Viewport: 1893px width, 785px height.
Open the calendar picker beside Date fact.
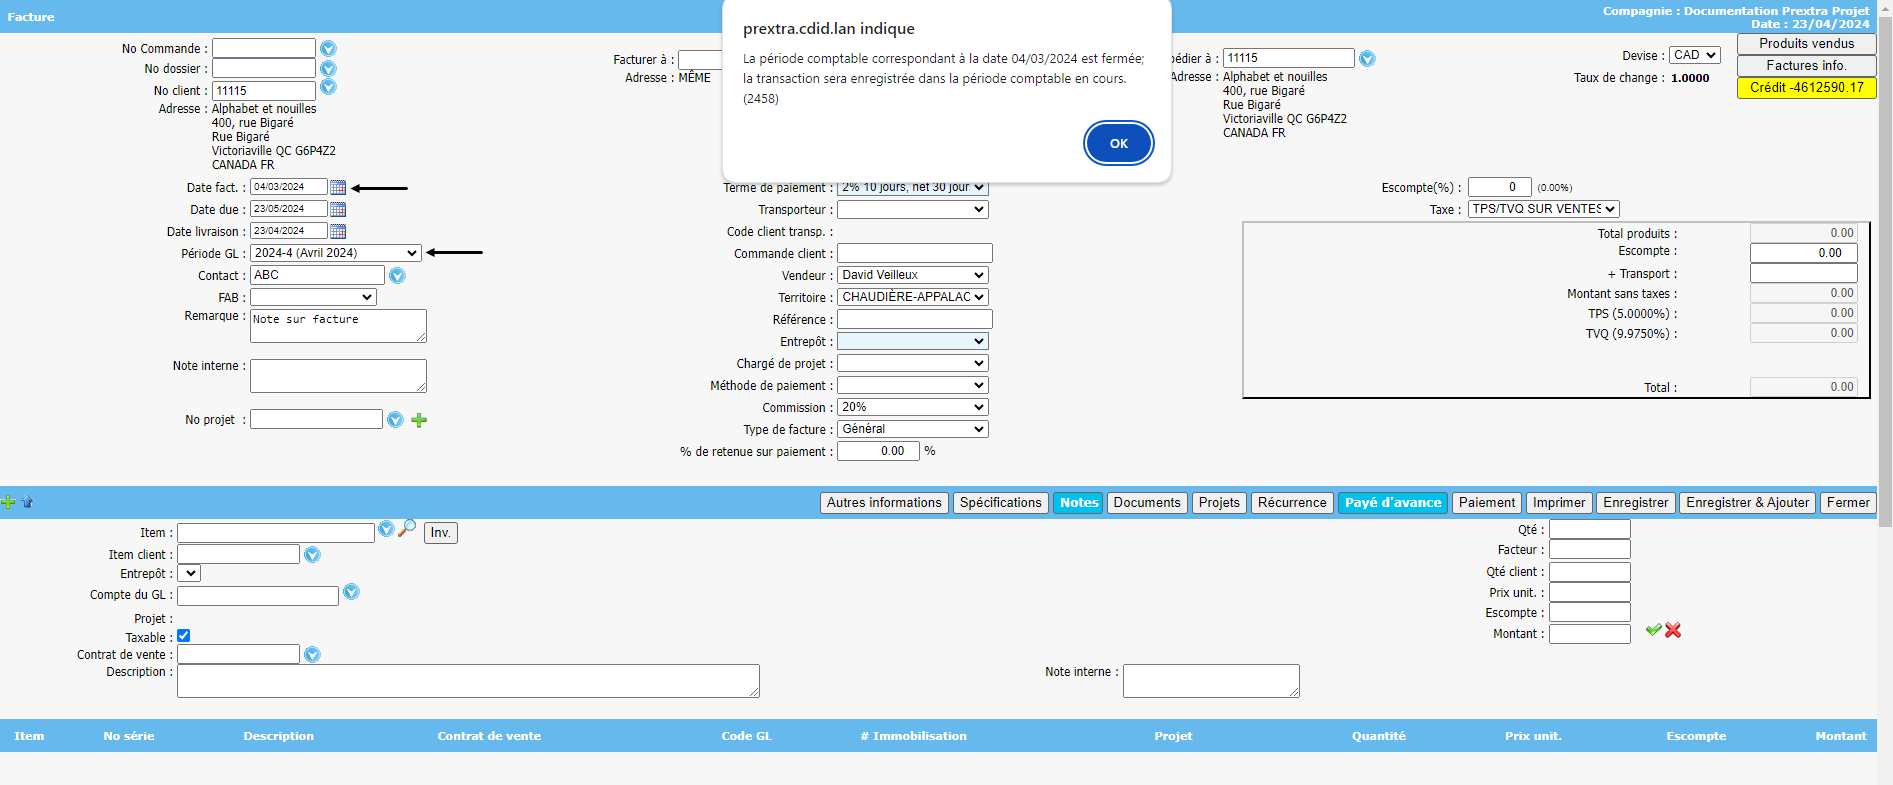pos(338,188)
